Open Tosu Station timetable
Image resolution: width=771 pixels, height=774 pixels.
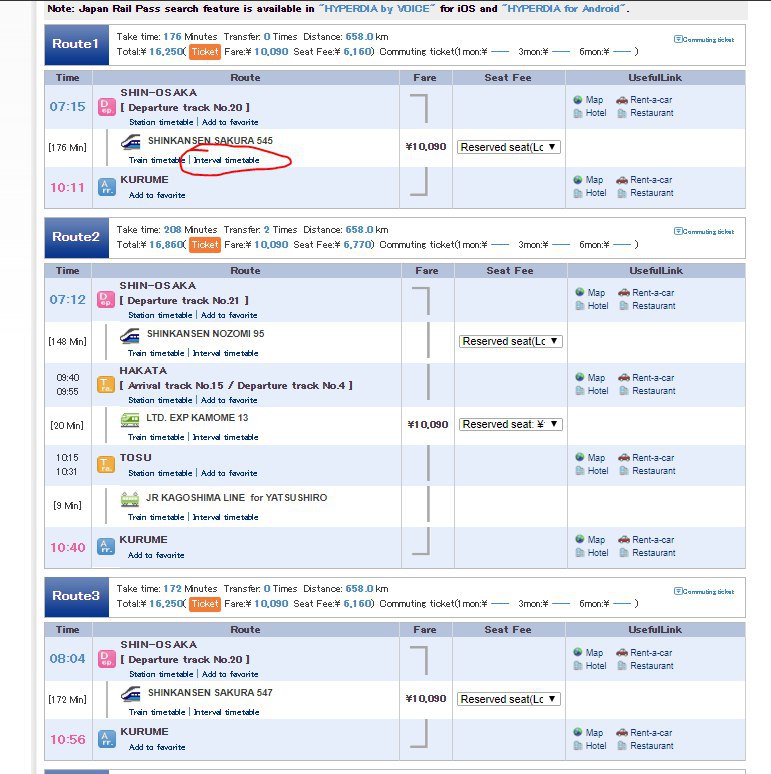[x=160, y=473]
